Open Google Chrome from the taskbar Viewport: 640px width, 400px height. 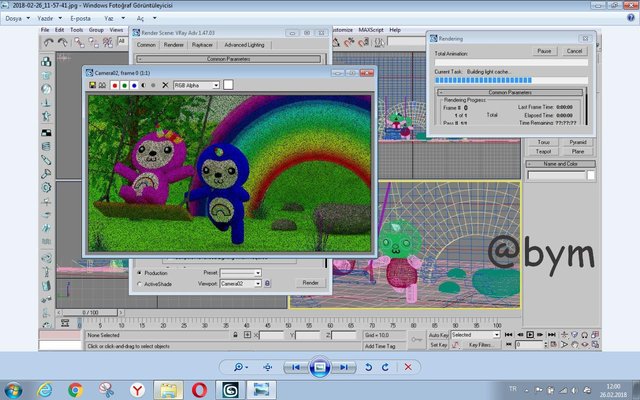pyautogui.click(x=75, y=389)
